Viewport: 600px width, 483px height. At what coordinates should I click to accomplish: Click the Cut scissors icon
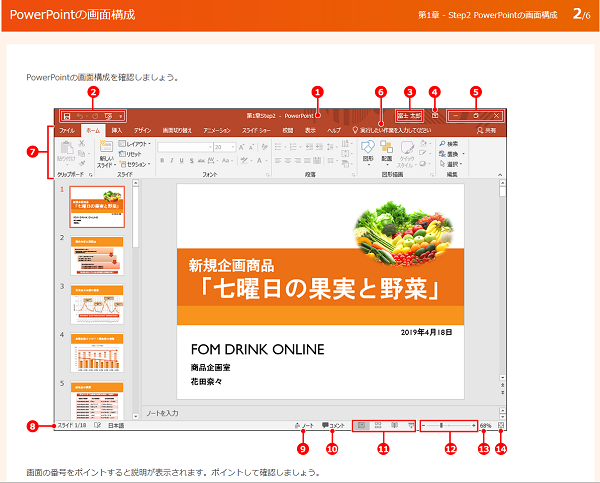(82, 144)
